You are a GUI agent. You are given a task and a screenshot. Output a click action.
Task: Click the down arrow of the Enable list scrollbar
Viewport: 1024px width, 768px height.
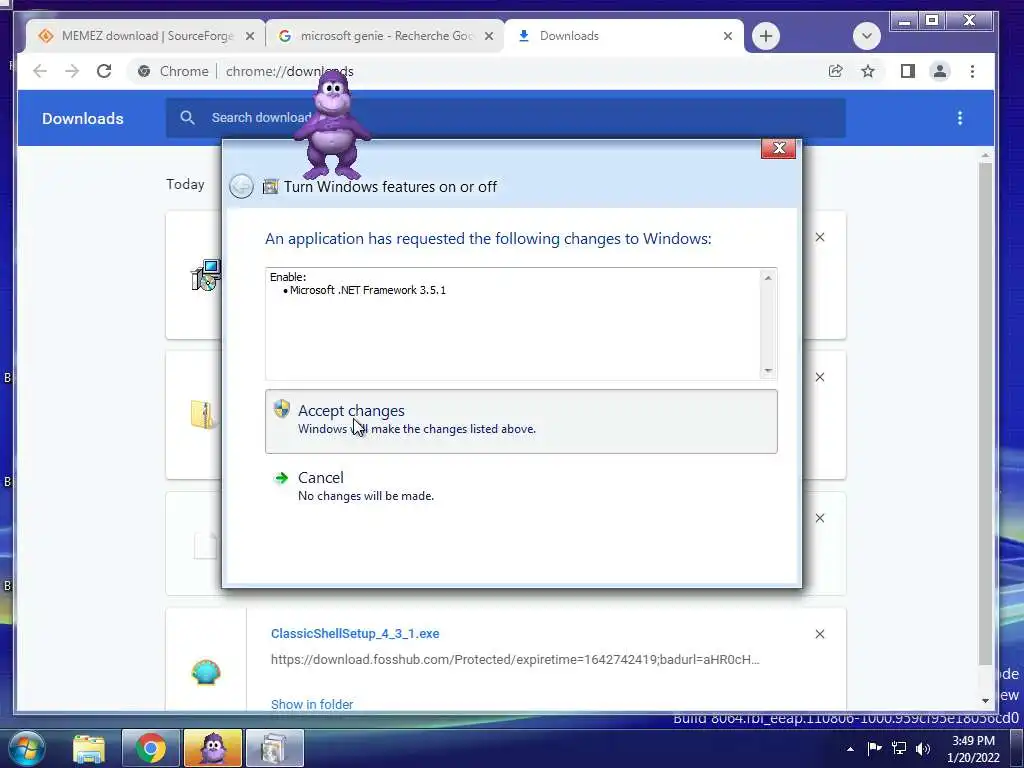768,370
